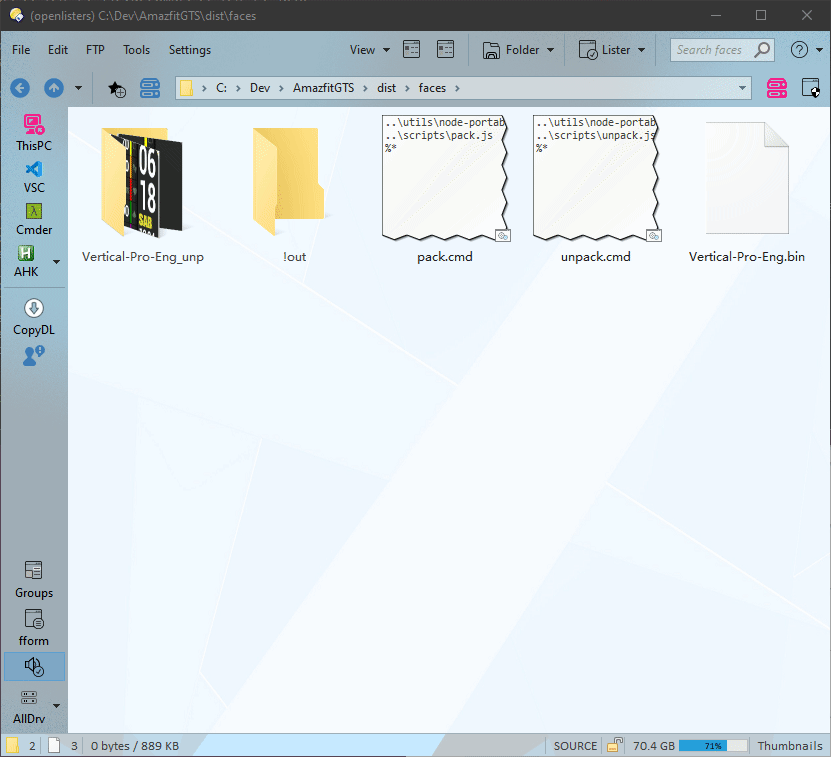Click the 0 bytes / 889 KB status text
831x757 pixels.
135,746
